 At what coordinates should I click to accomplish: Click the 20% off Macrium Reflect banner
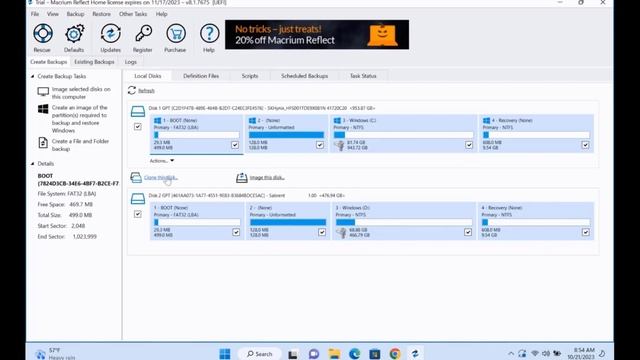pyautogui.click(x=317, y=35)
